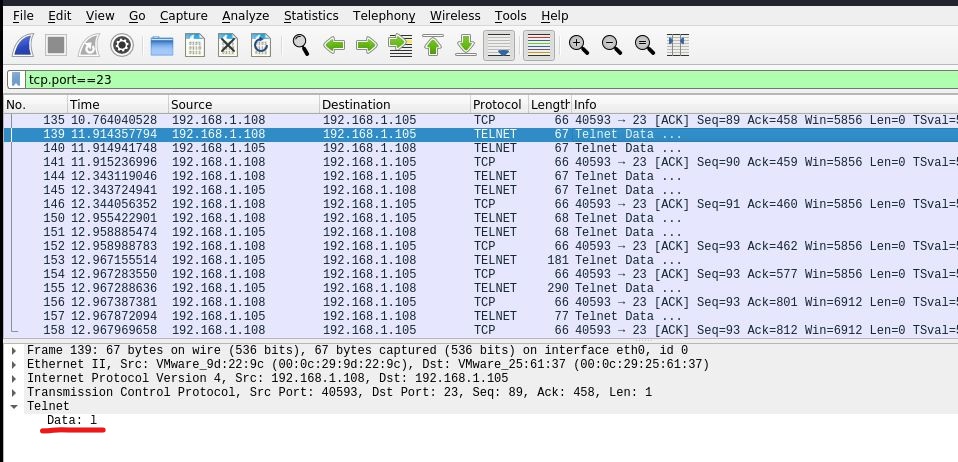The height and width of the screenshot is (462, 958).
Task: Go to specified packet icon
Action: (x=400, y=45)
